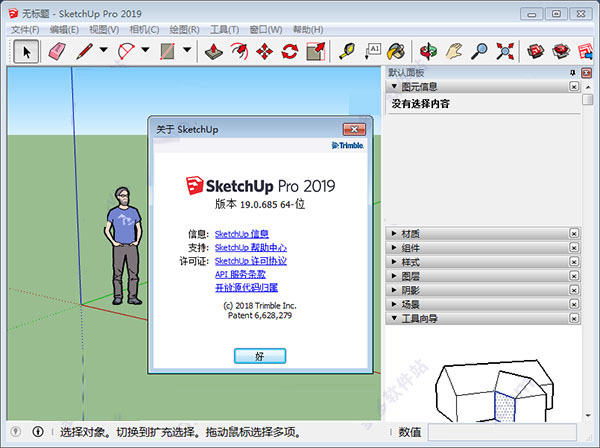
Task: Open the Line tool dropdown arrow
Action: (103, 50)
